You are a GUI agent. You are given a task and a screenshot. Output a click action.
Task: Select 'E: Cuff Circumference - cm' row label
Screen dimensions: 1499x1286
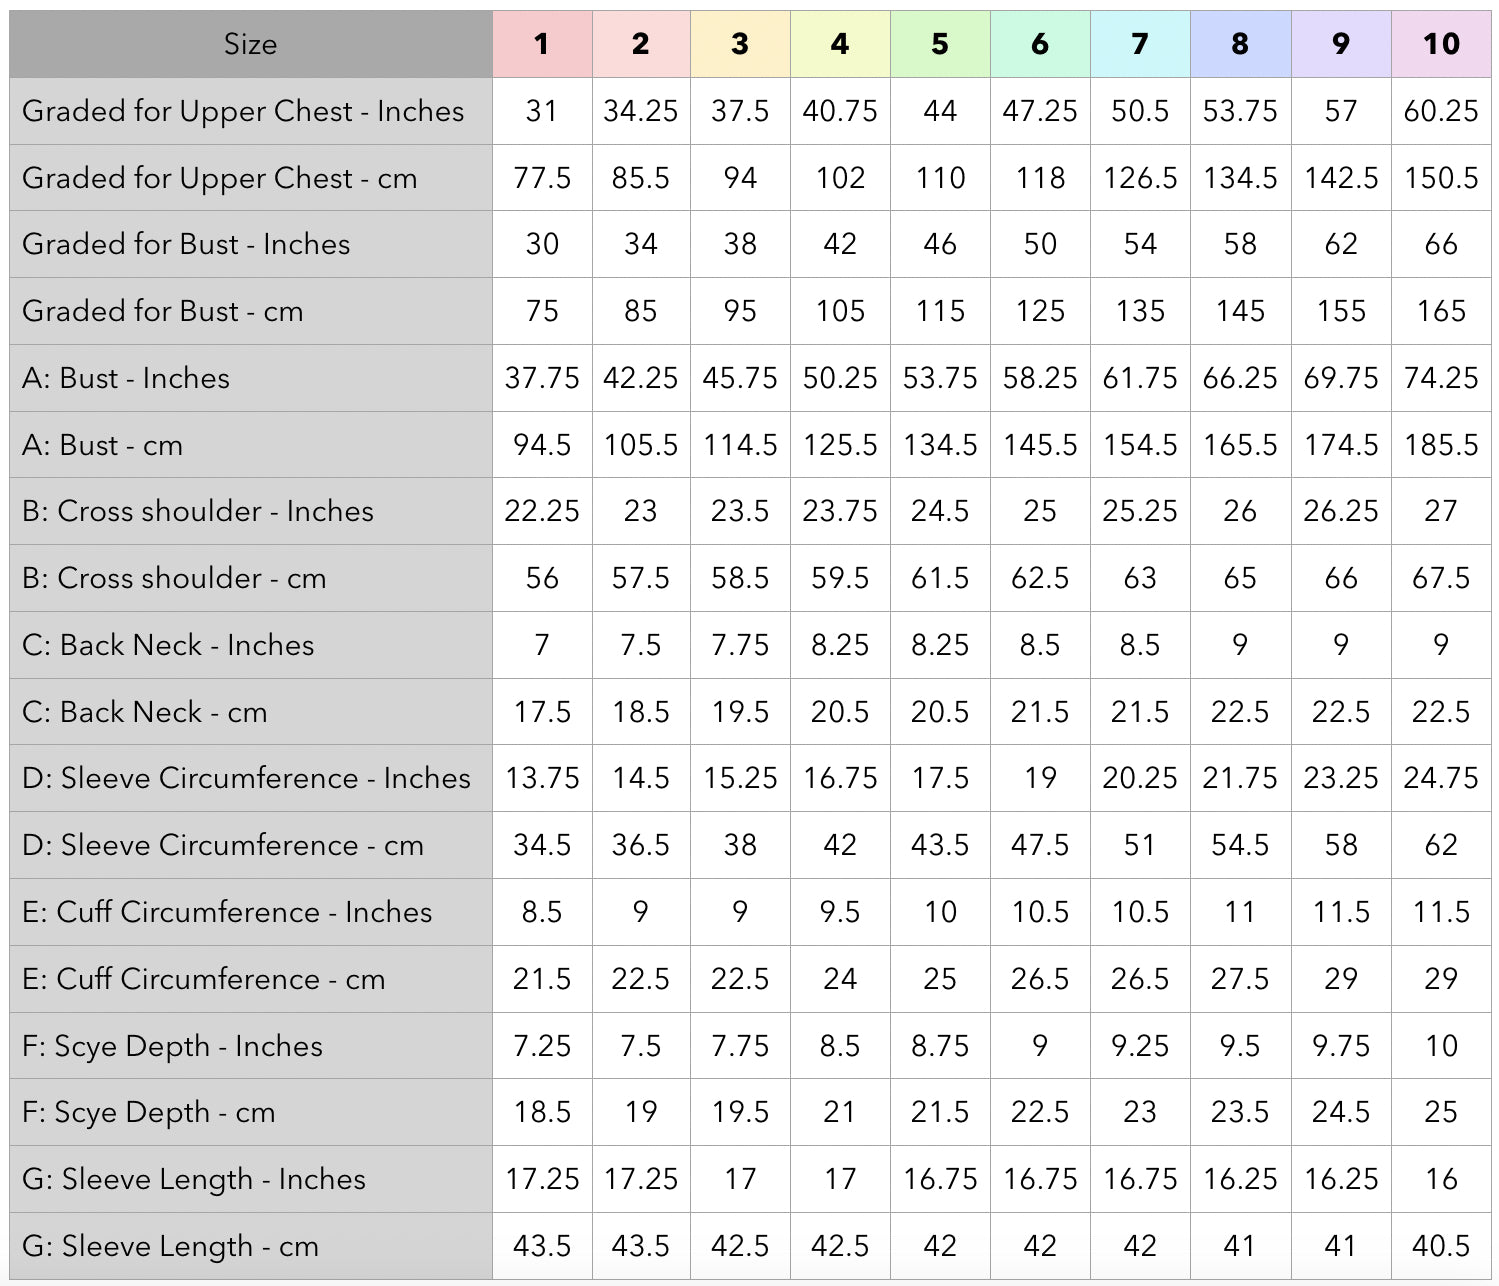tap(204, 979)
